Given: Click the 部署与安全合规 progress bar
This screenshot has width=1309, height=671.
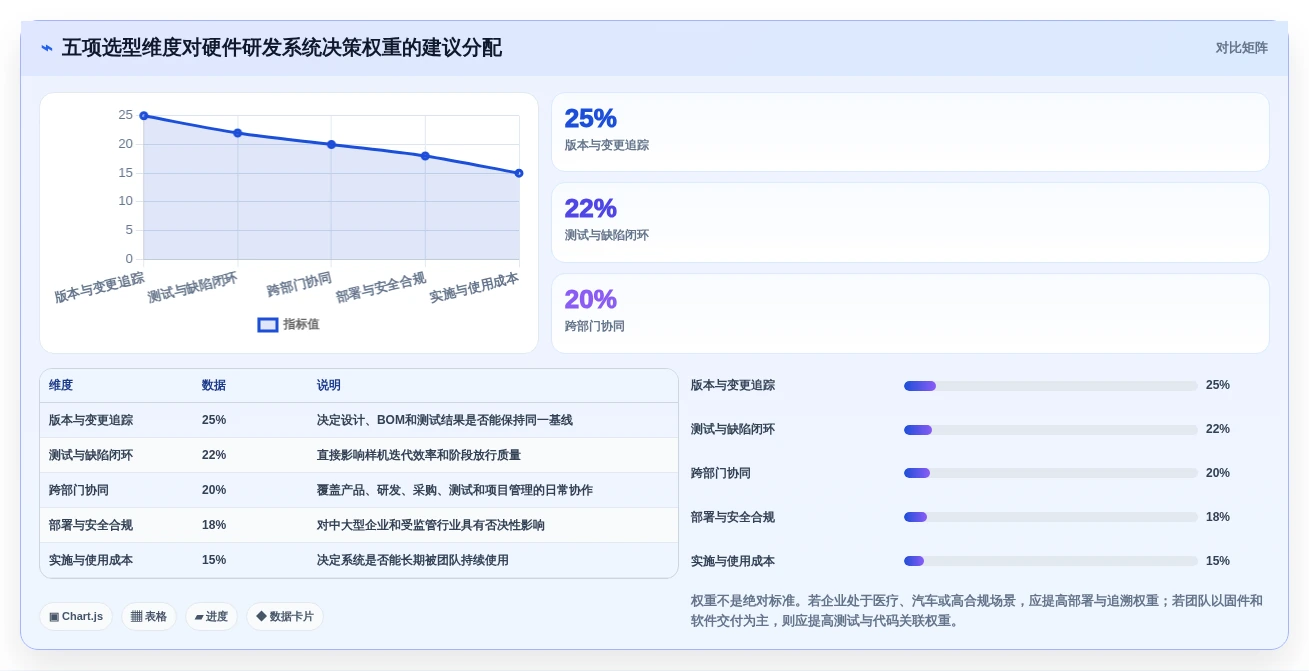Looking at the screenshot, I should point(1050,517).
